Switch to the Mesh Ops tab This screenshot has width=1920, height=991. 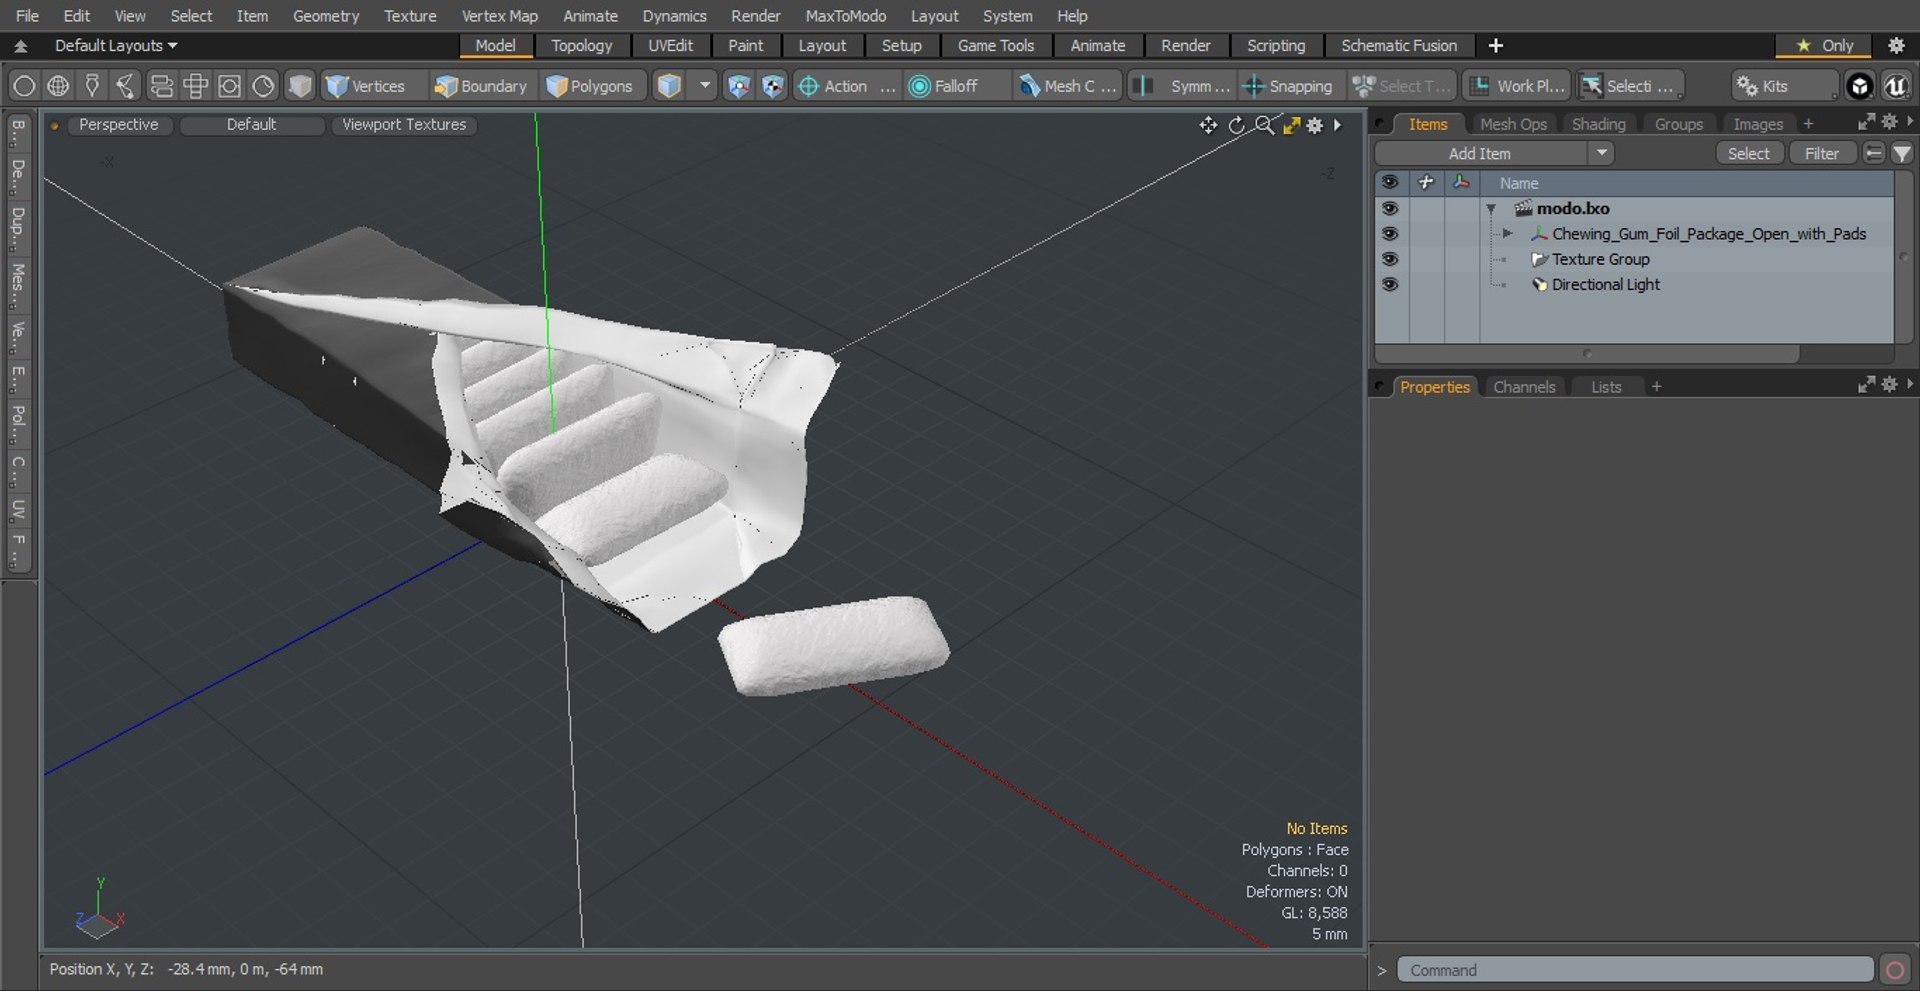1513,124
